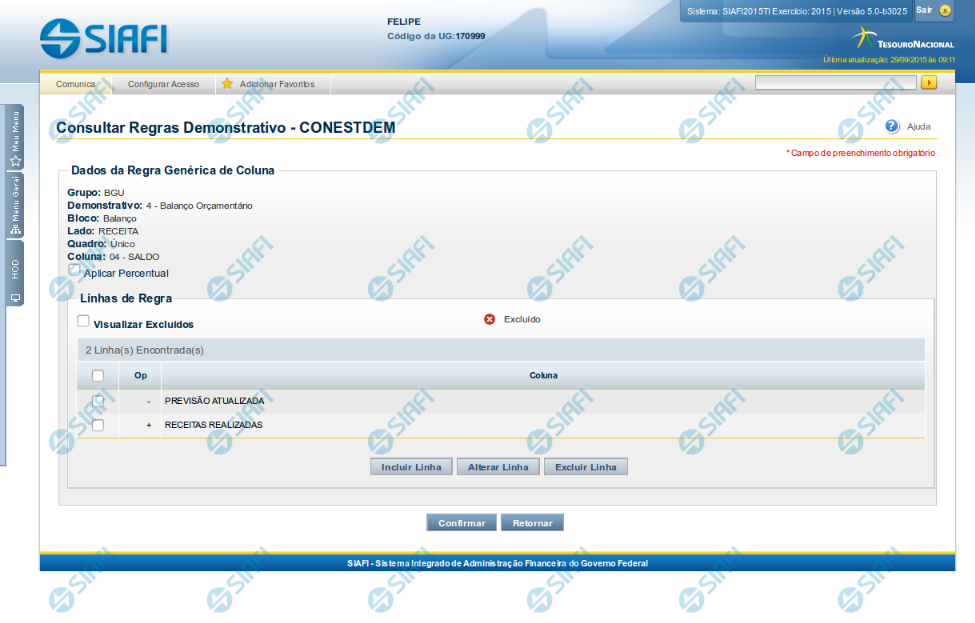
Task: Click the Tesouro Nacional logo
Action: point(902,40)
